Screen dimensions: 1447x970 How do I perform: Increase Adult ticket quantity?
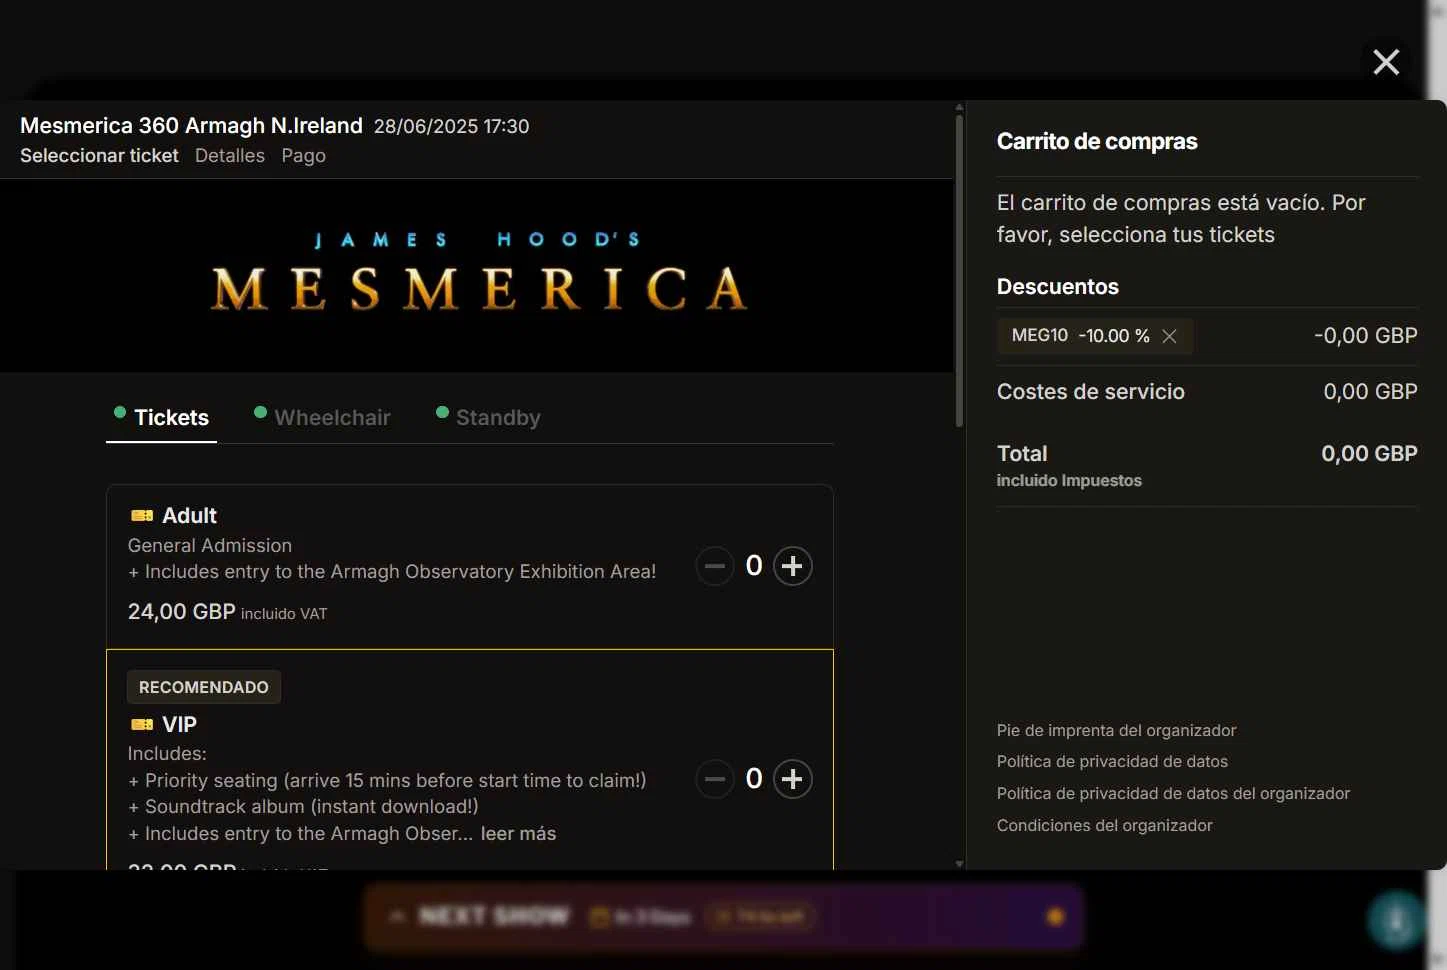pyautogui.click(x=792, y=566)
